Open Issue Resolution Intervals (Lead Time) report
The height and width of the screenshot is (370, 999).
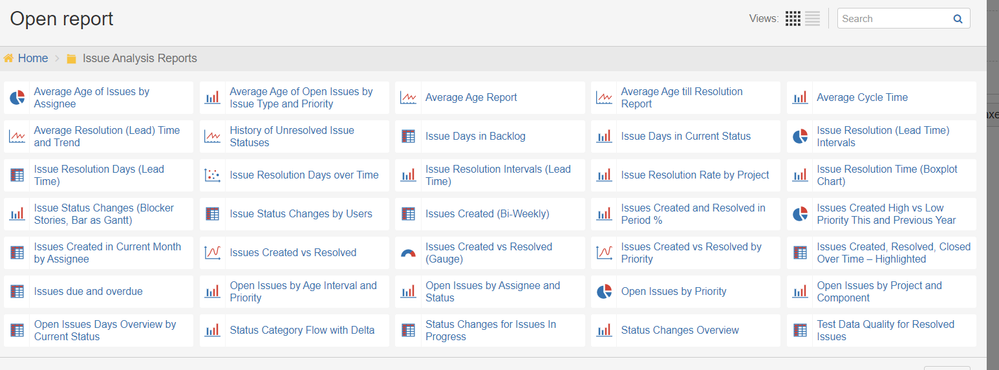498,175
